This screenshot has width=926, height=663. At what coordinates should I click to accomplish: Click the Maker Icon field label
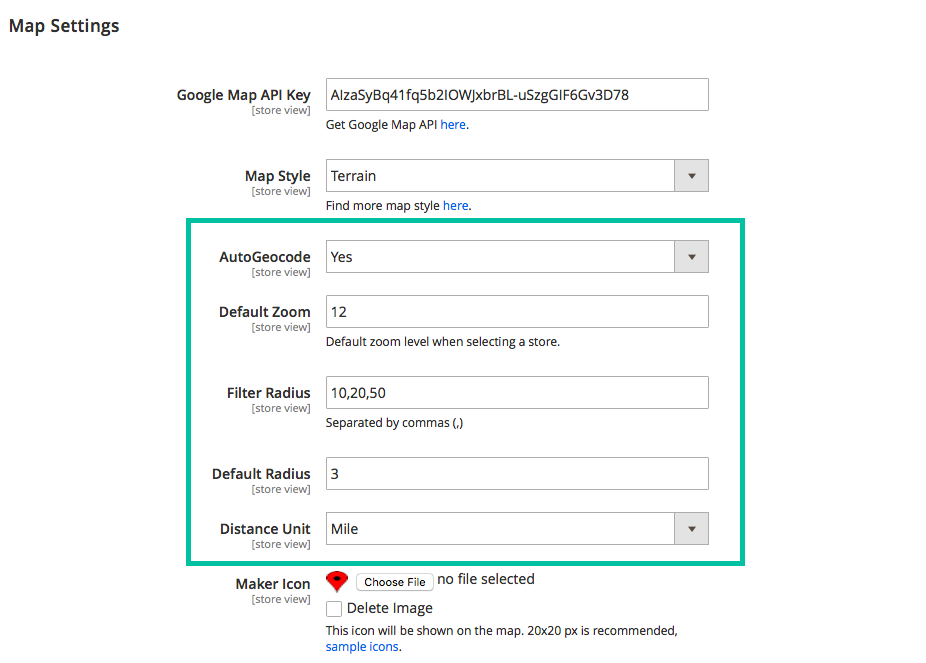[272, 583]
